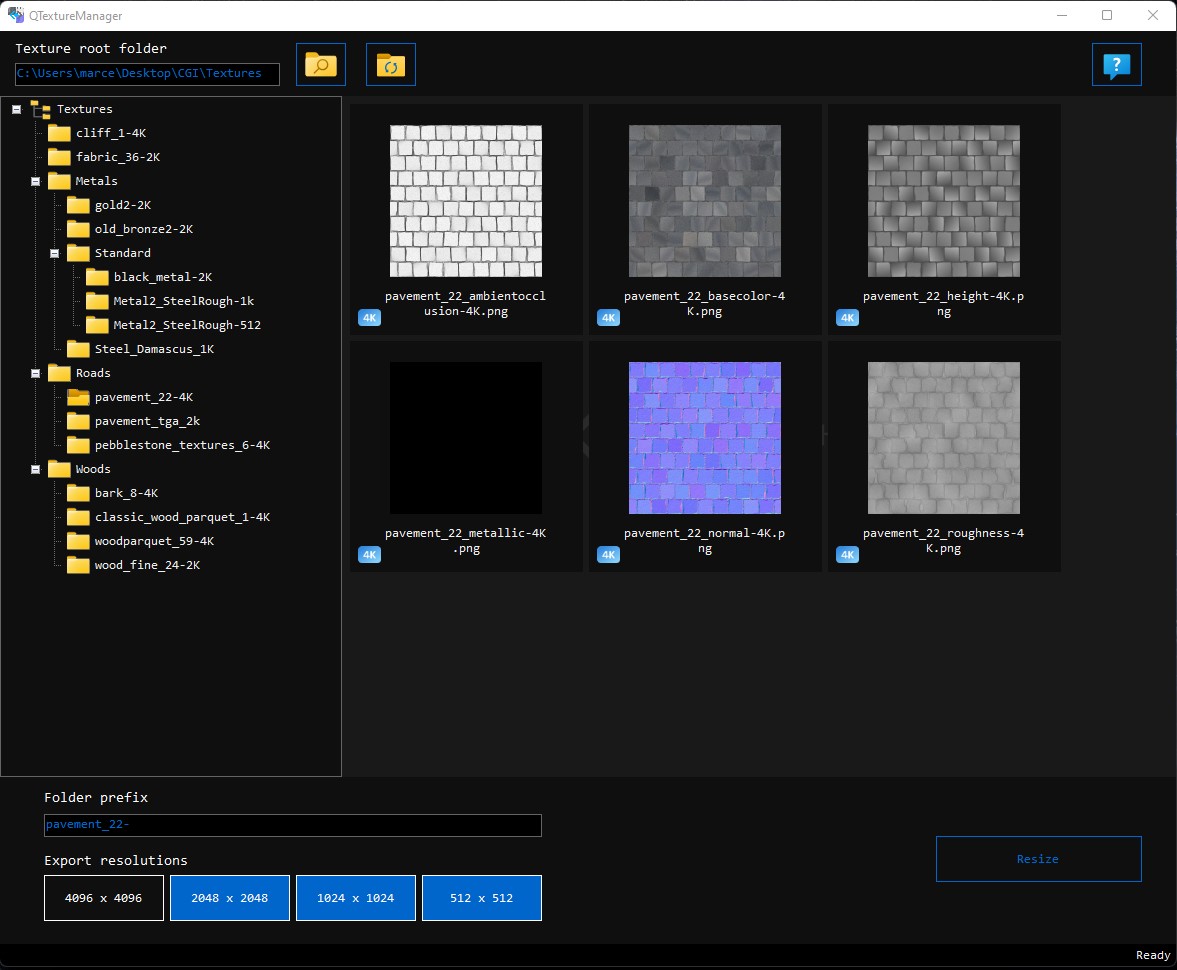
Task: Select the pavement_22_basecolor texture thumbnail
Action: [704, 201]
